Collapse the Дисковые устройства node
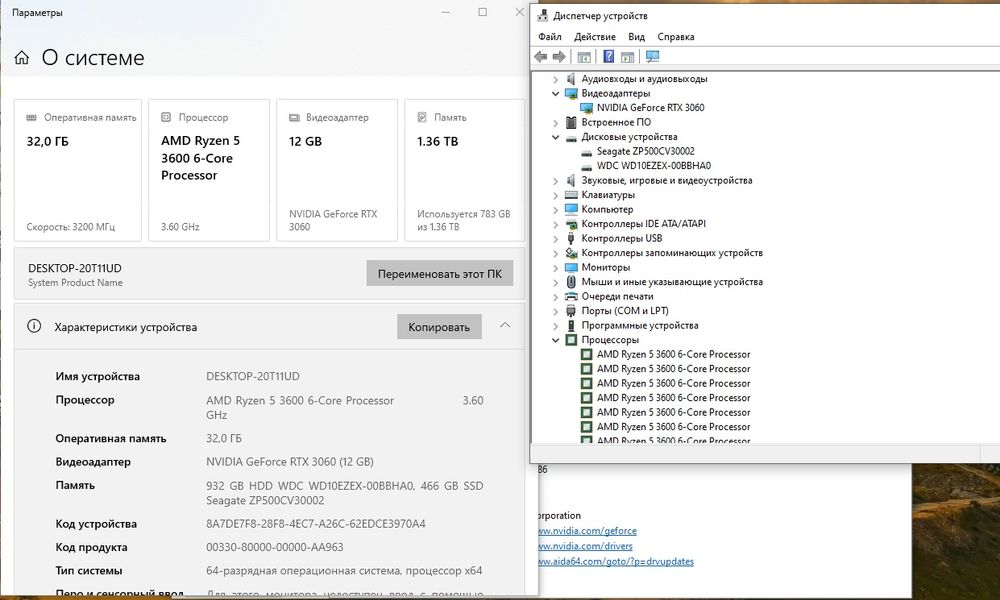Image resolution: width=1000 pixels, height=600 pixels. pyautogui.click(x=555, y=137)
